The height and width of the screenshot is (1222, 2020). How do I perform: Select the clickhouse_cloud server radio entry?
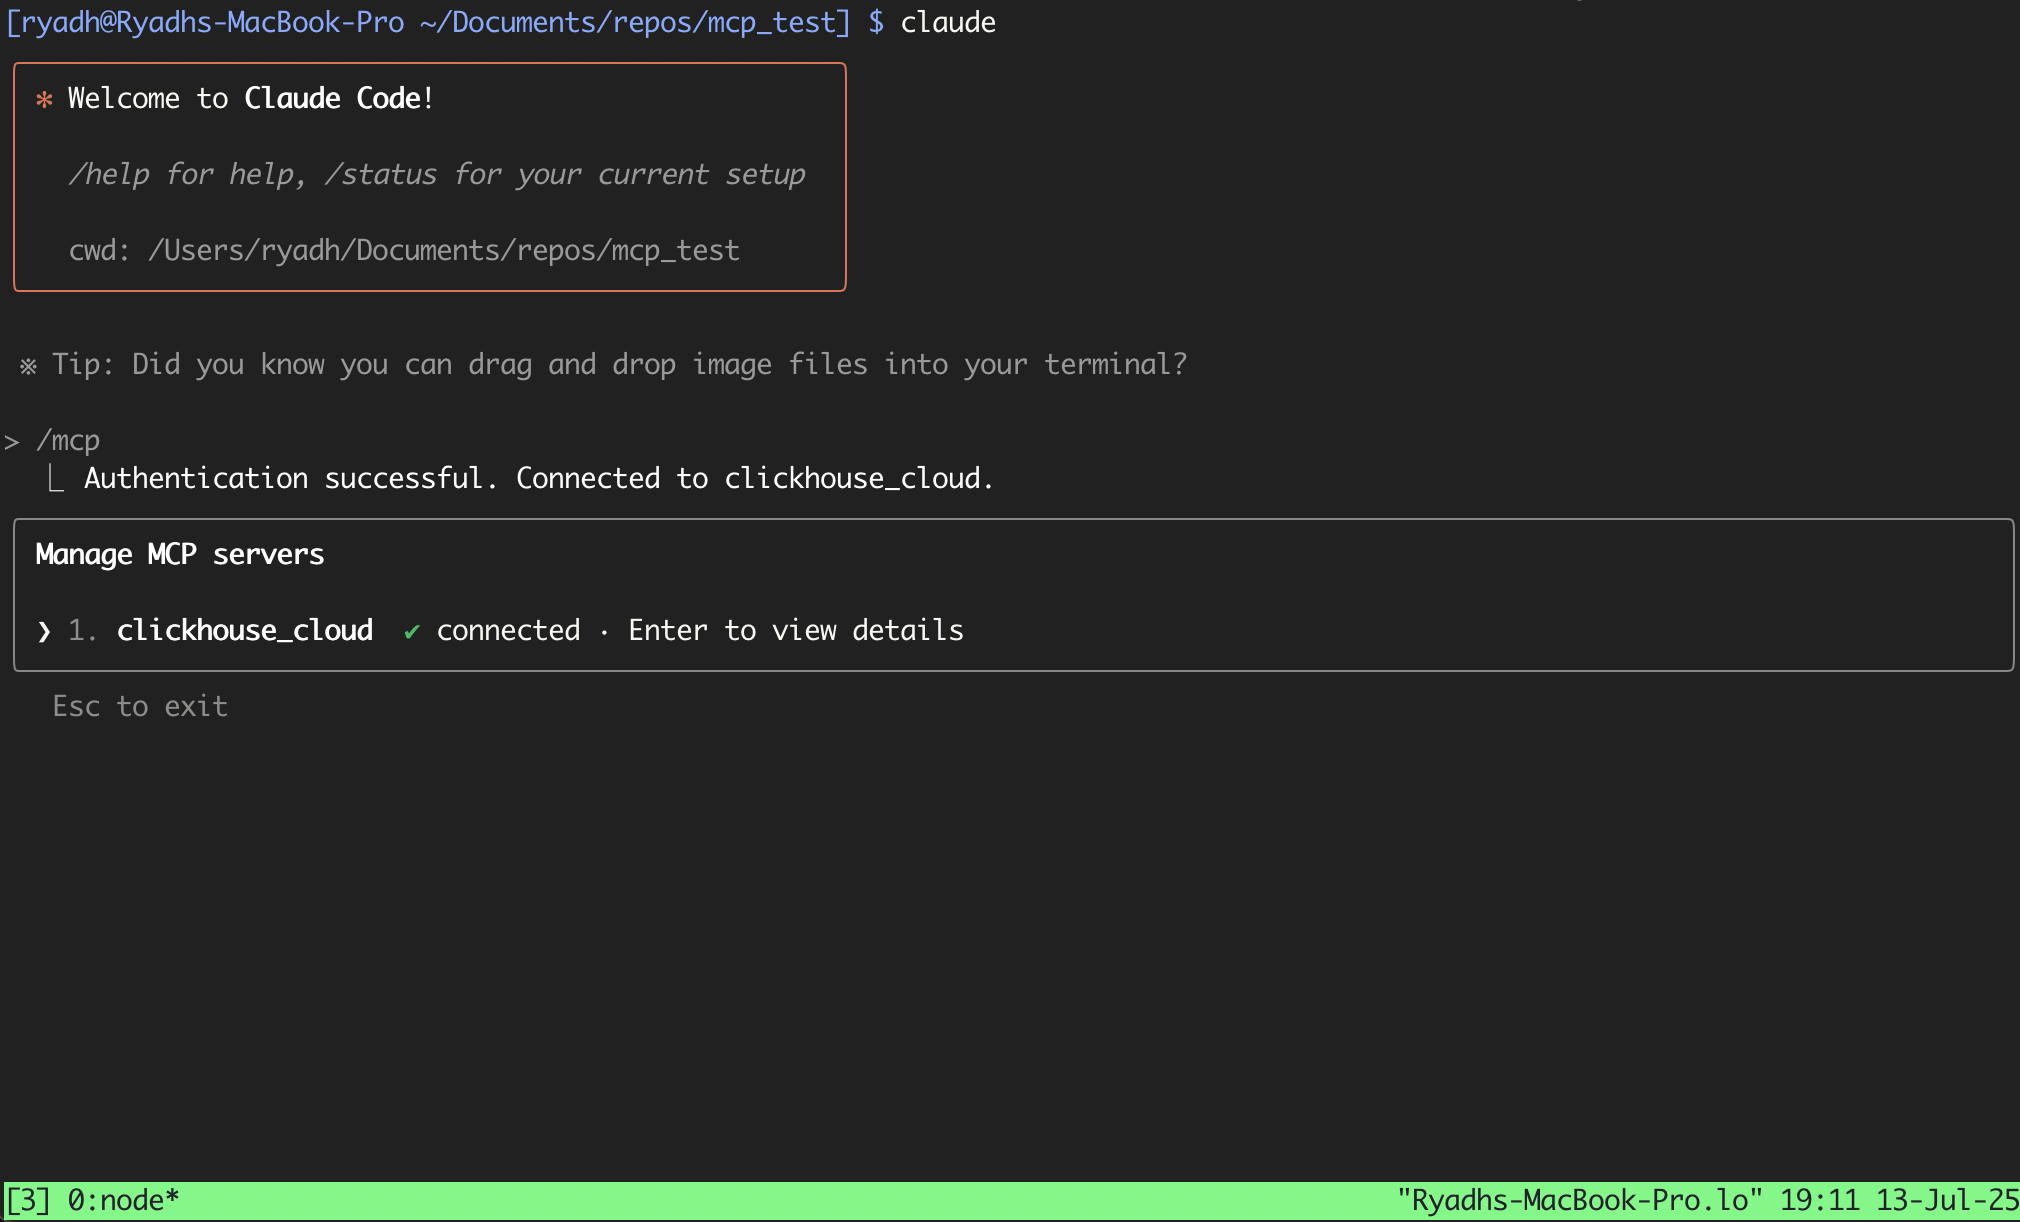244,630
